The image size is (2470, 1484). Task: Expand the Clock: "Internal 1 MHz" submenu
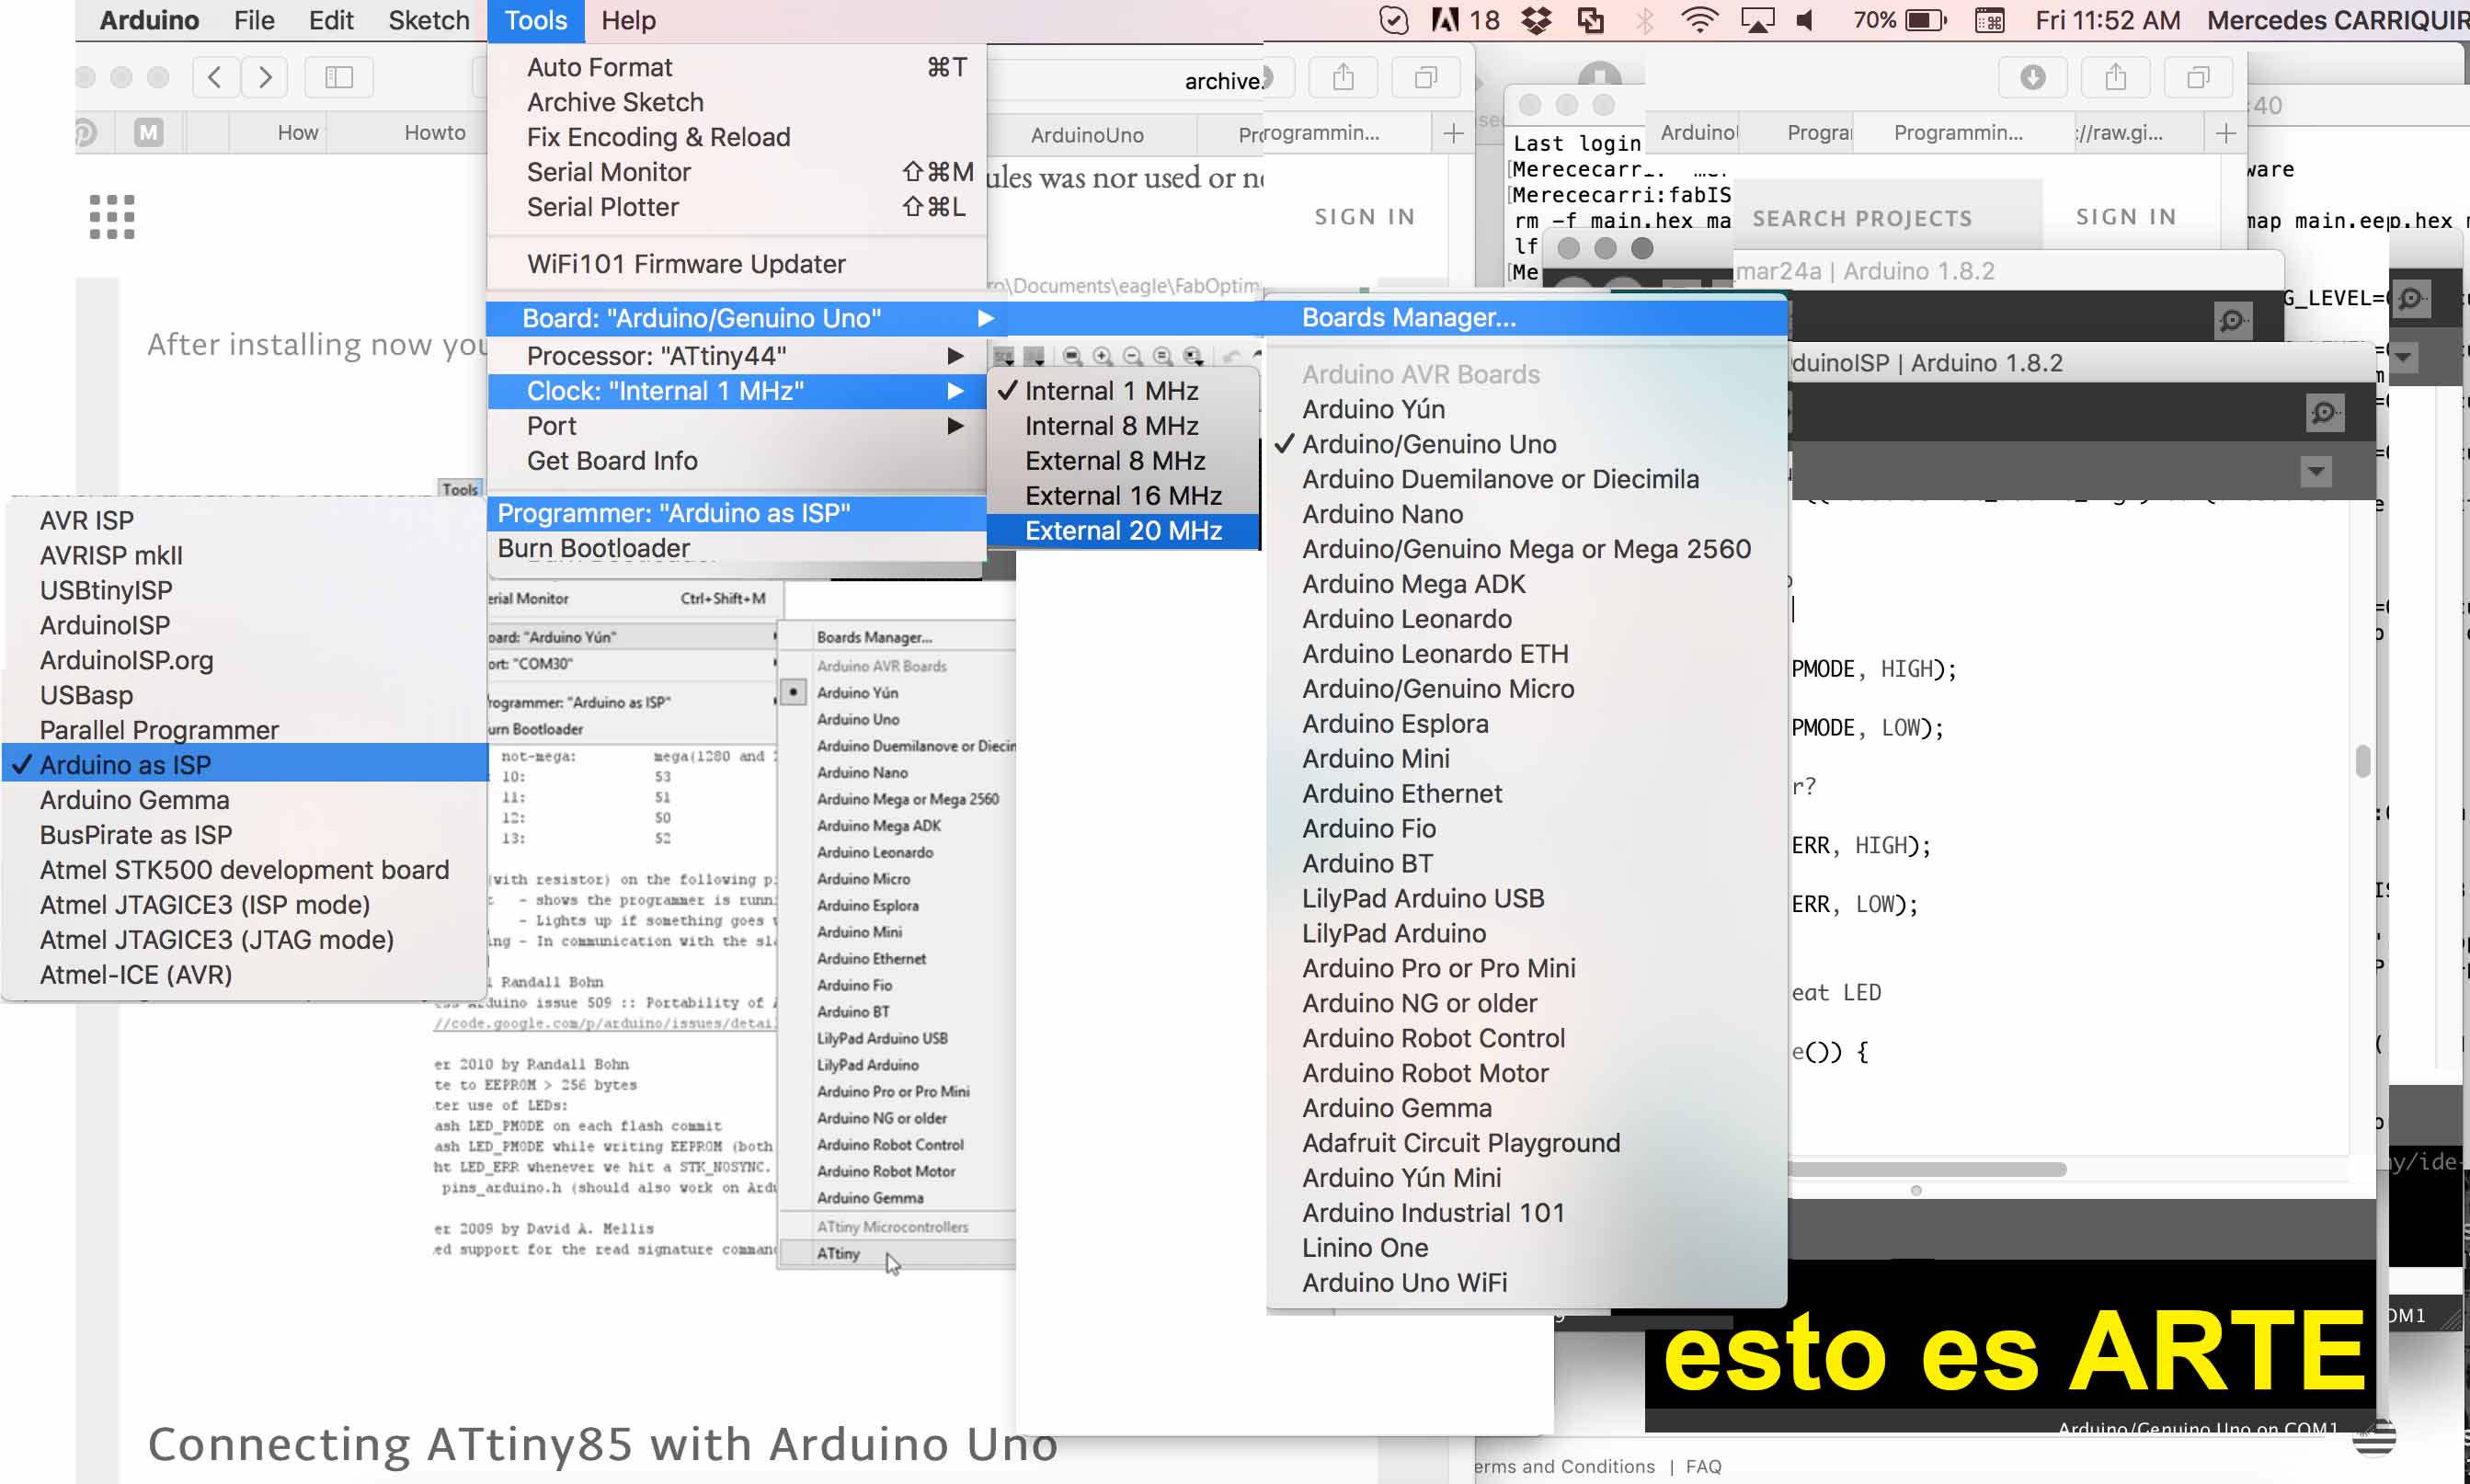(736, 391)
